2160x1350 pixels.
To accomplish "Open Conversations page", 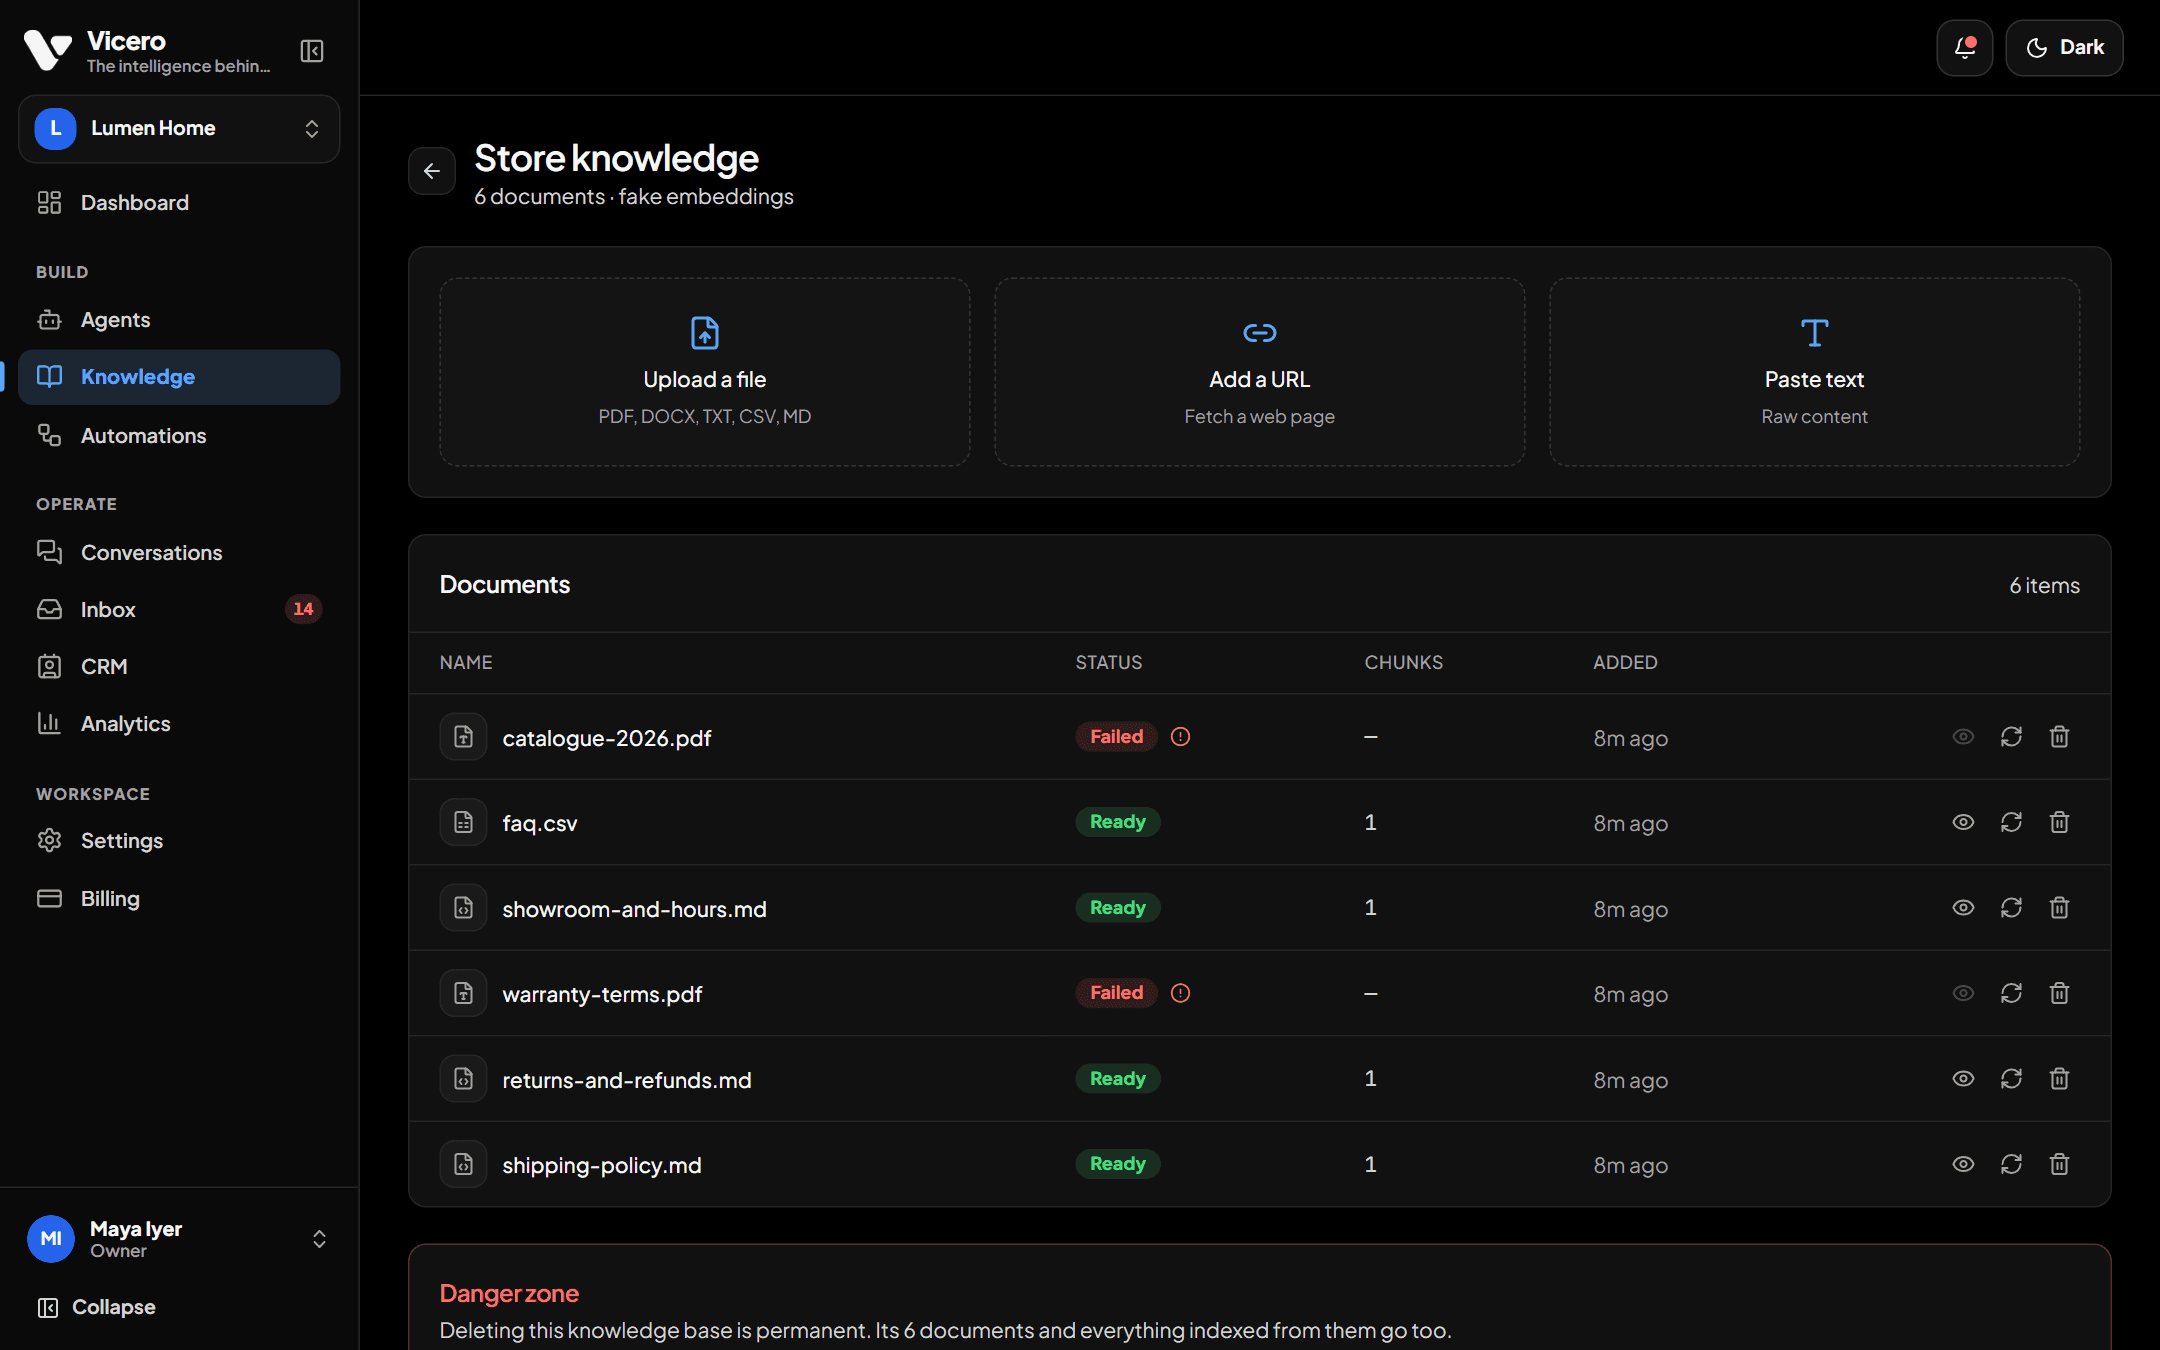I will tap(179, 553).
